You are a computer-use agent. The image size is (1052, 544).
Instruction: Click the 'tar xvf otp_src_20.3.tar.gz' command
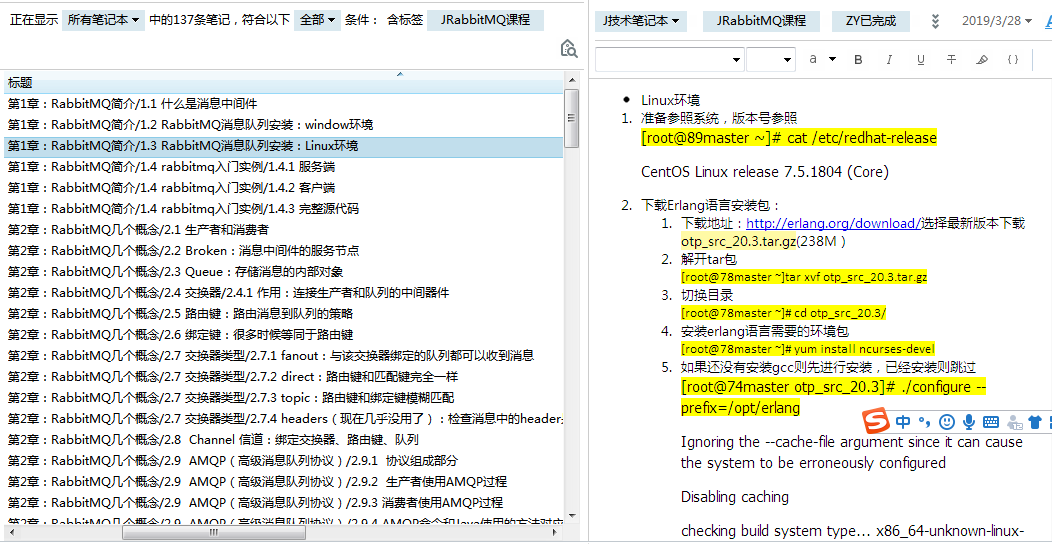click(x=804, y=277)
